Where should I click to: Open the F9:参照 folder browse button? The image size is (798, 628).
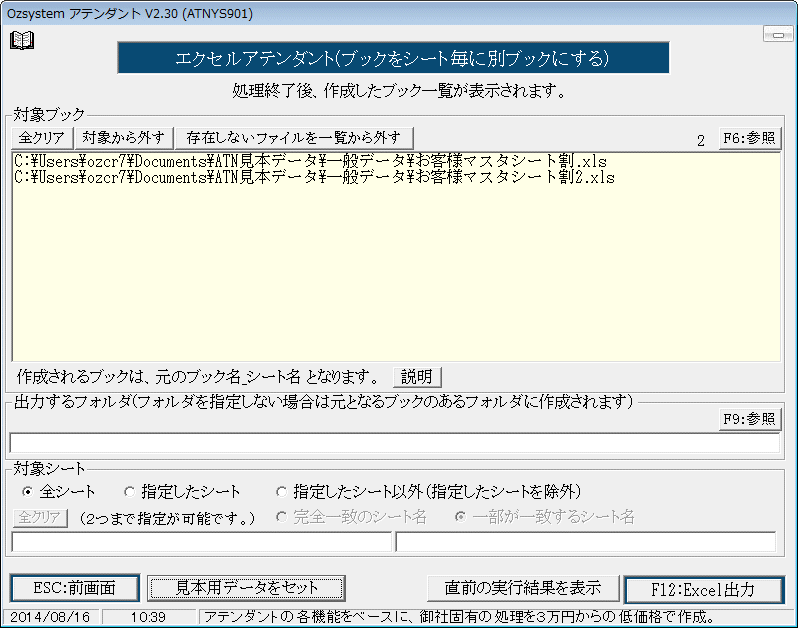coord(749,419)
